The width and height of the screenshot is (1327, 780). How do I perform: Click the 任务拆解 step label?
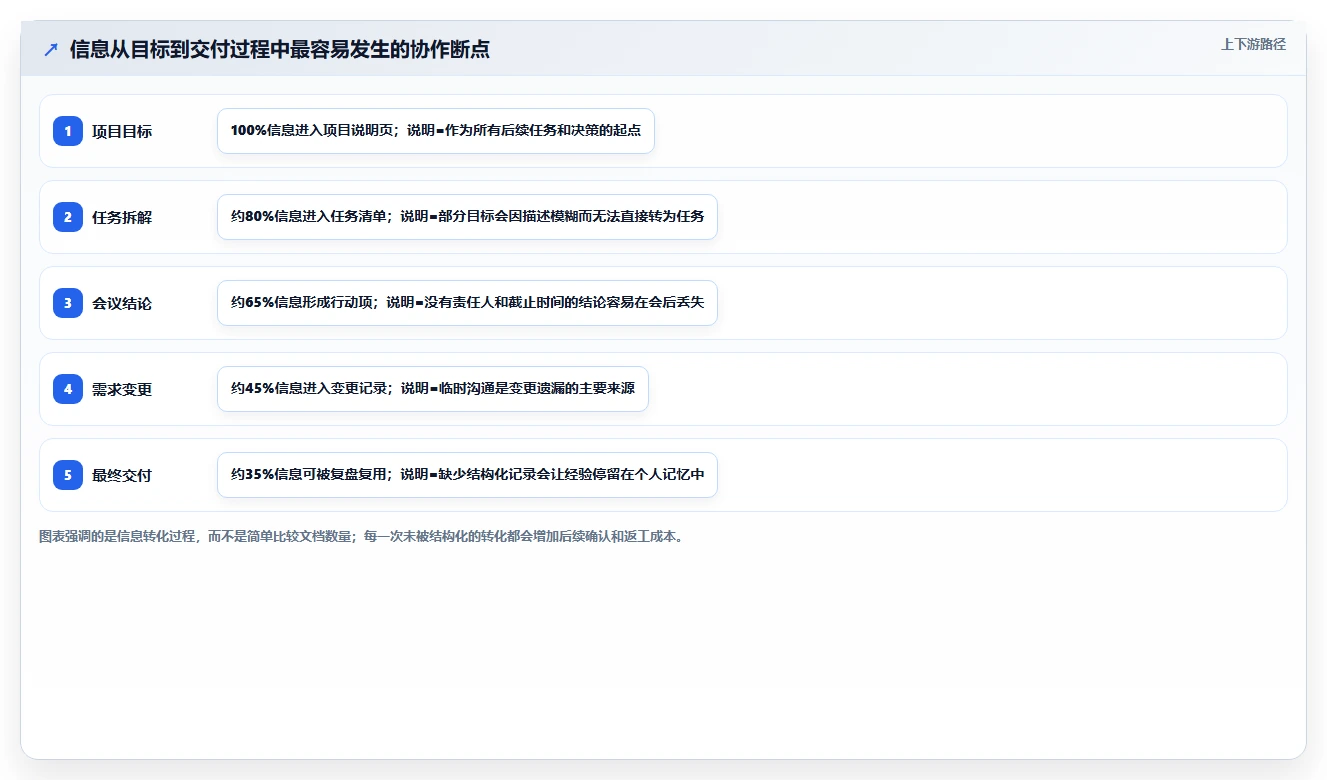pos(122,217)
